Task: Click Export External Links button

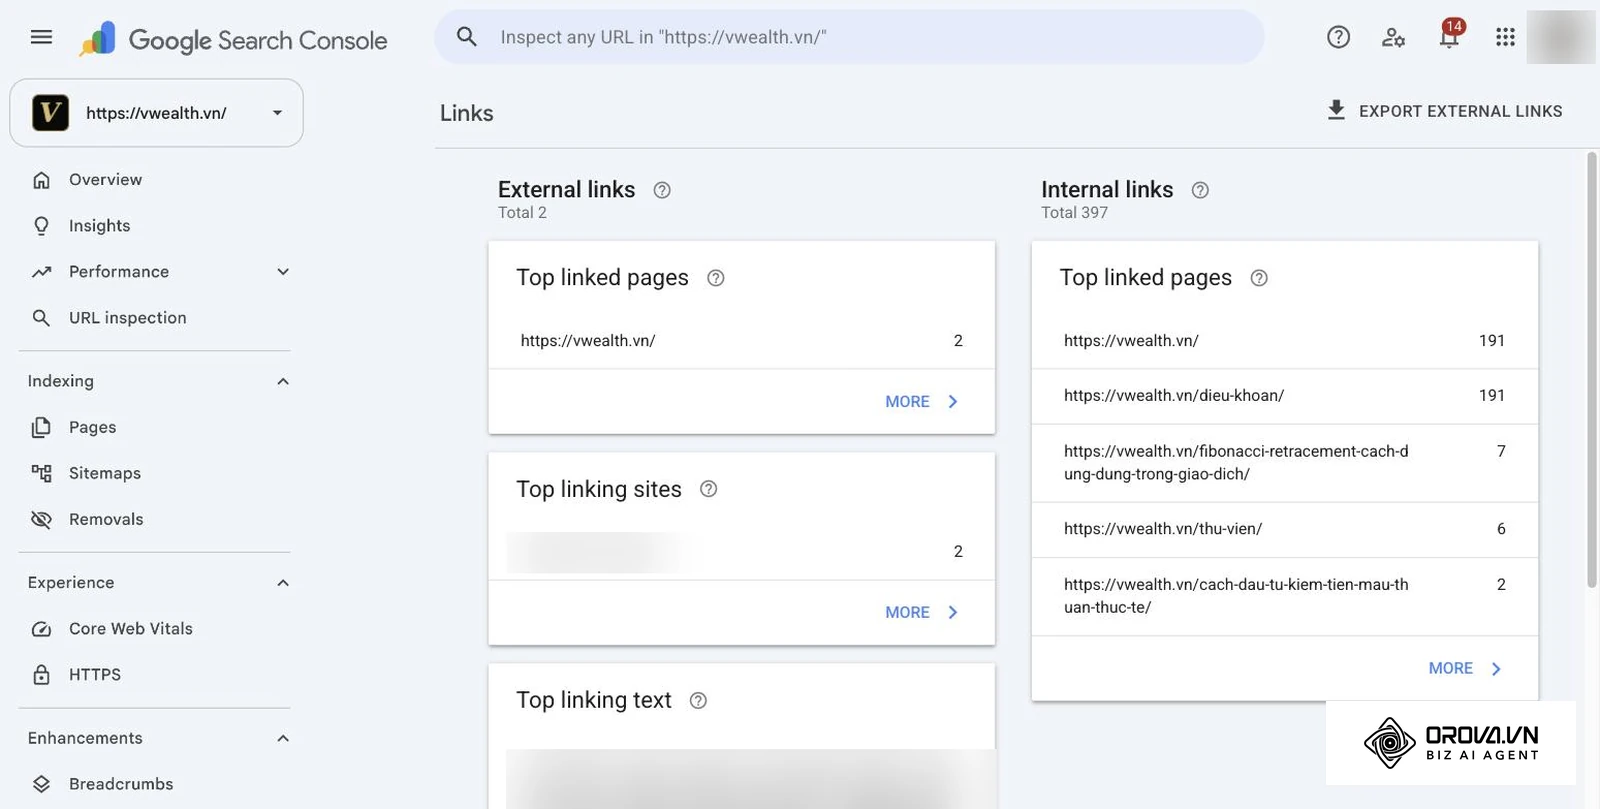Action: pos(1444,111)
